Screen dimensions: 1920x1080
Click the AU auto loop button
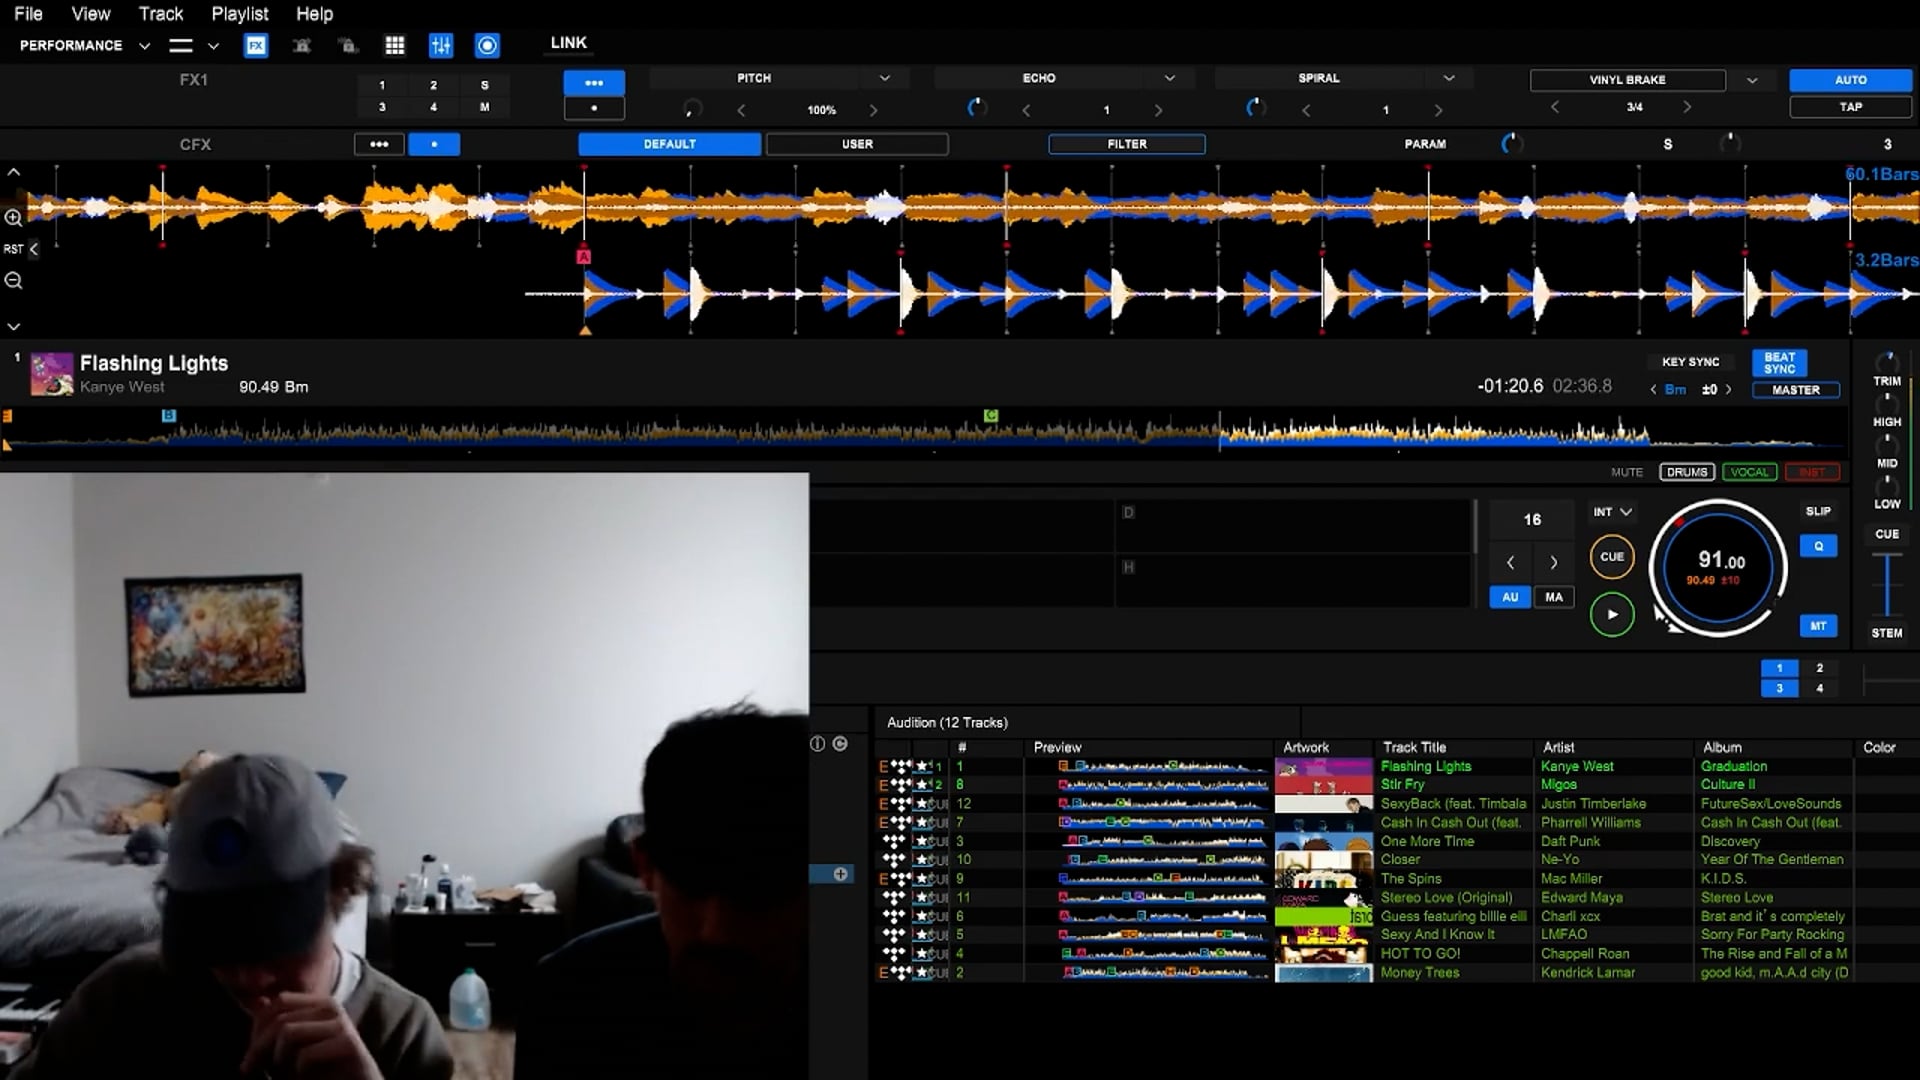point(1510,597)
